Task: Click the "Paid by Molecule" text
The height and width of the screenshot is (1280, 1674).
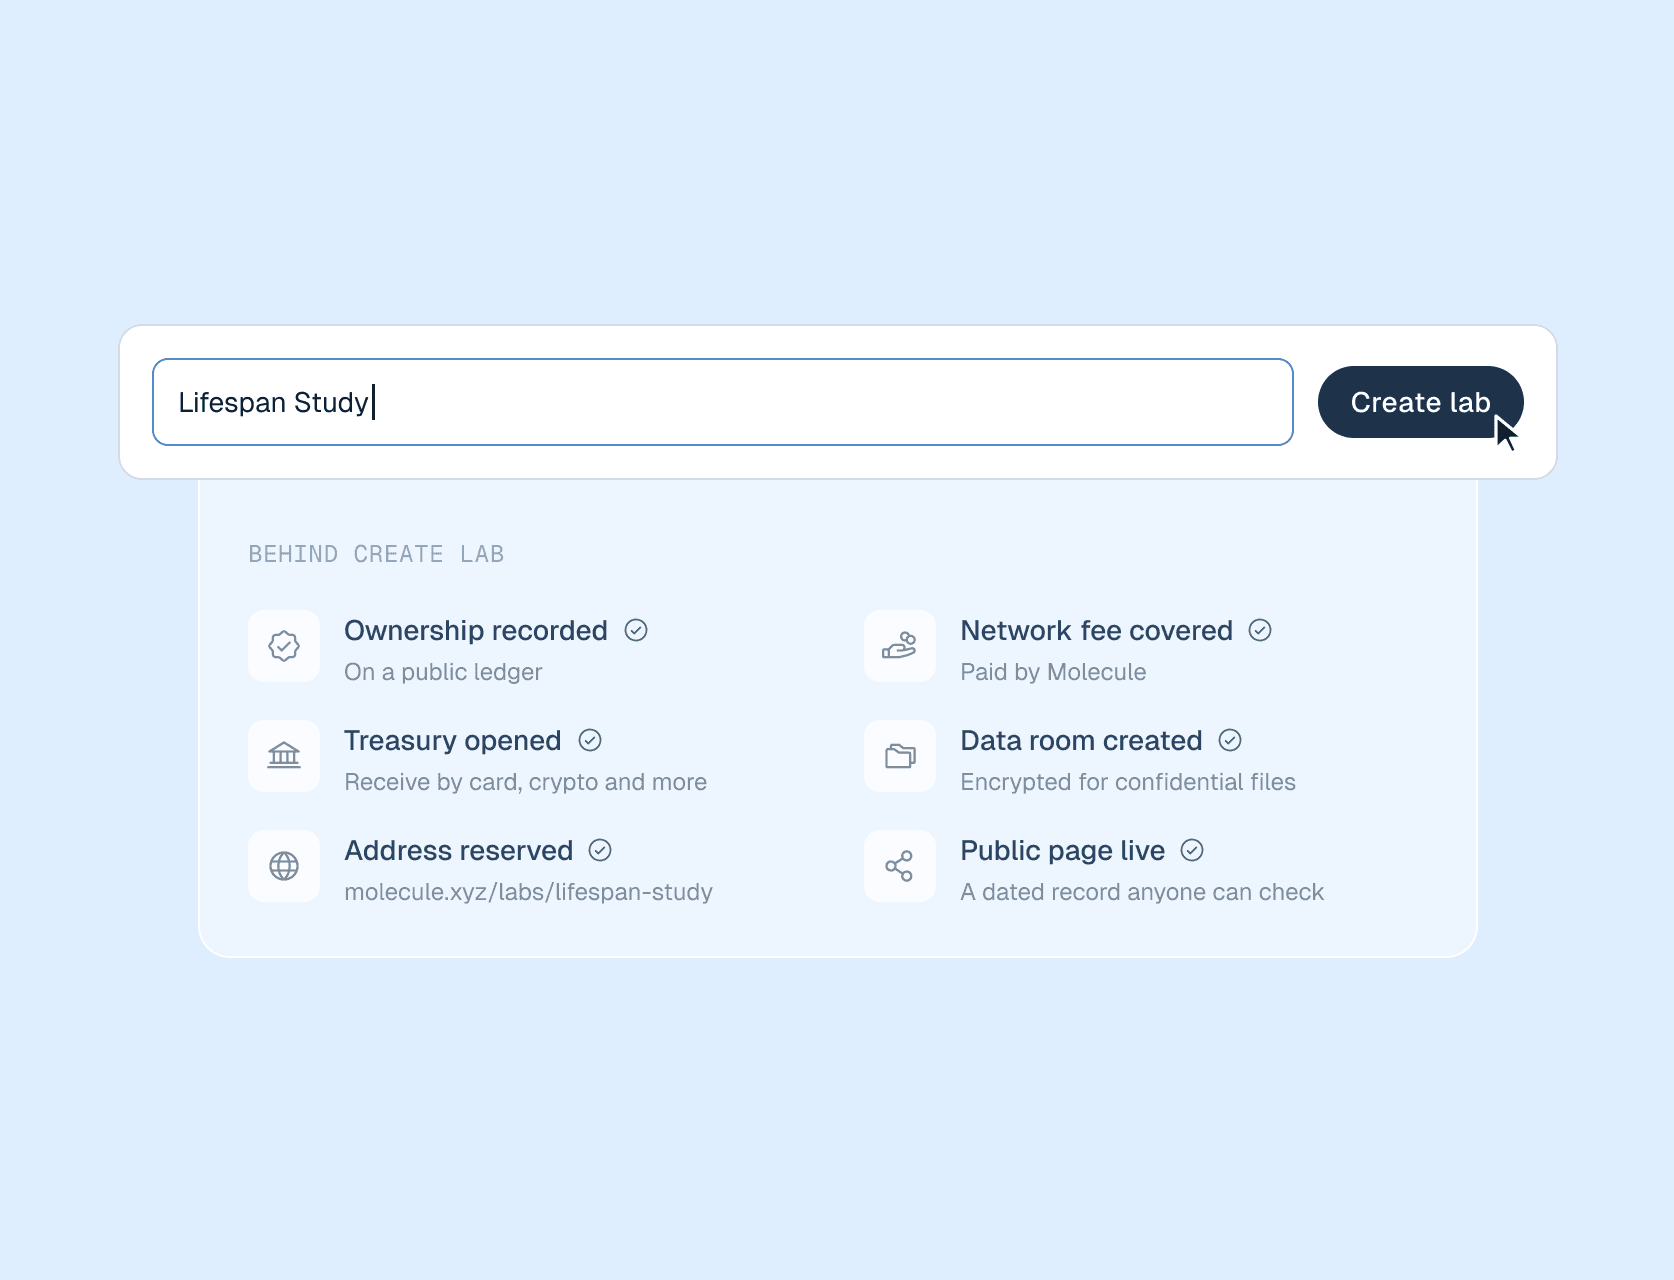Action: point(1053,672)
